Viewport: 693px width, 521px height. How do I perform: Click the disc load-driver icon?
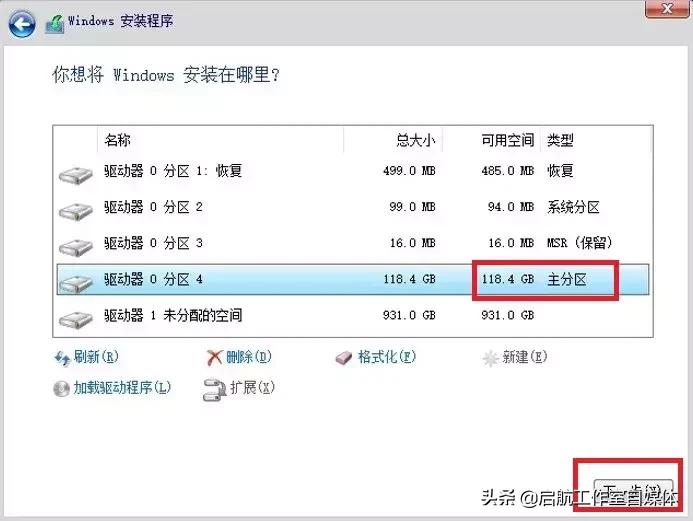pyautogui.click(x=61, y=388)
